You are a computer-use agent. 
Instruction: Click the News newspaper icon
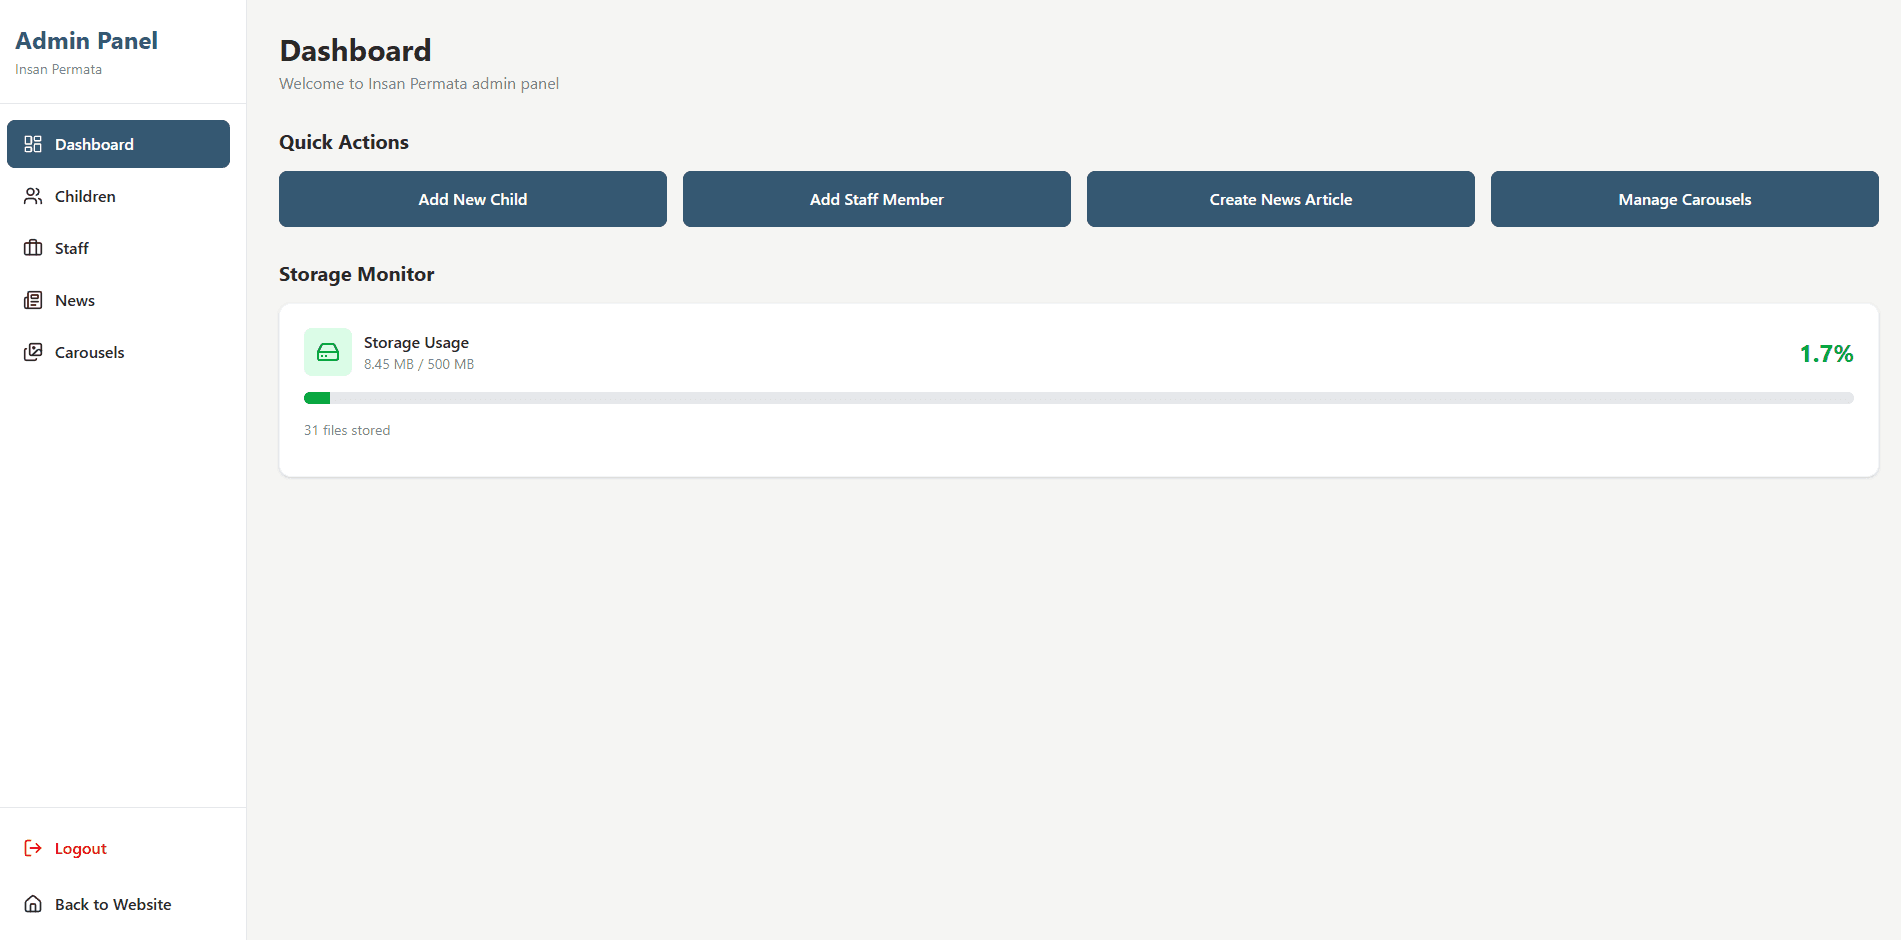33,300
